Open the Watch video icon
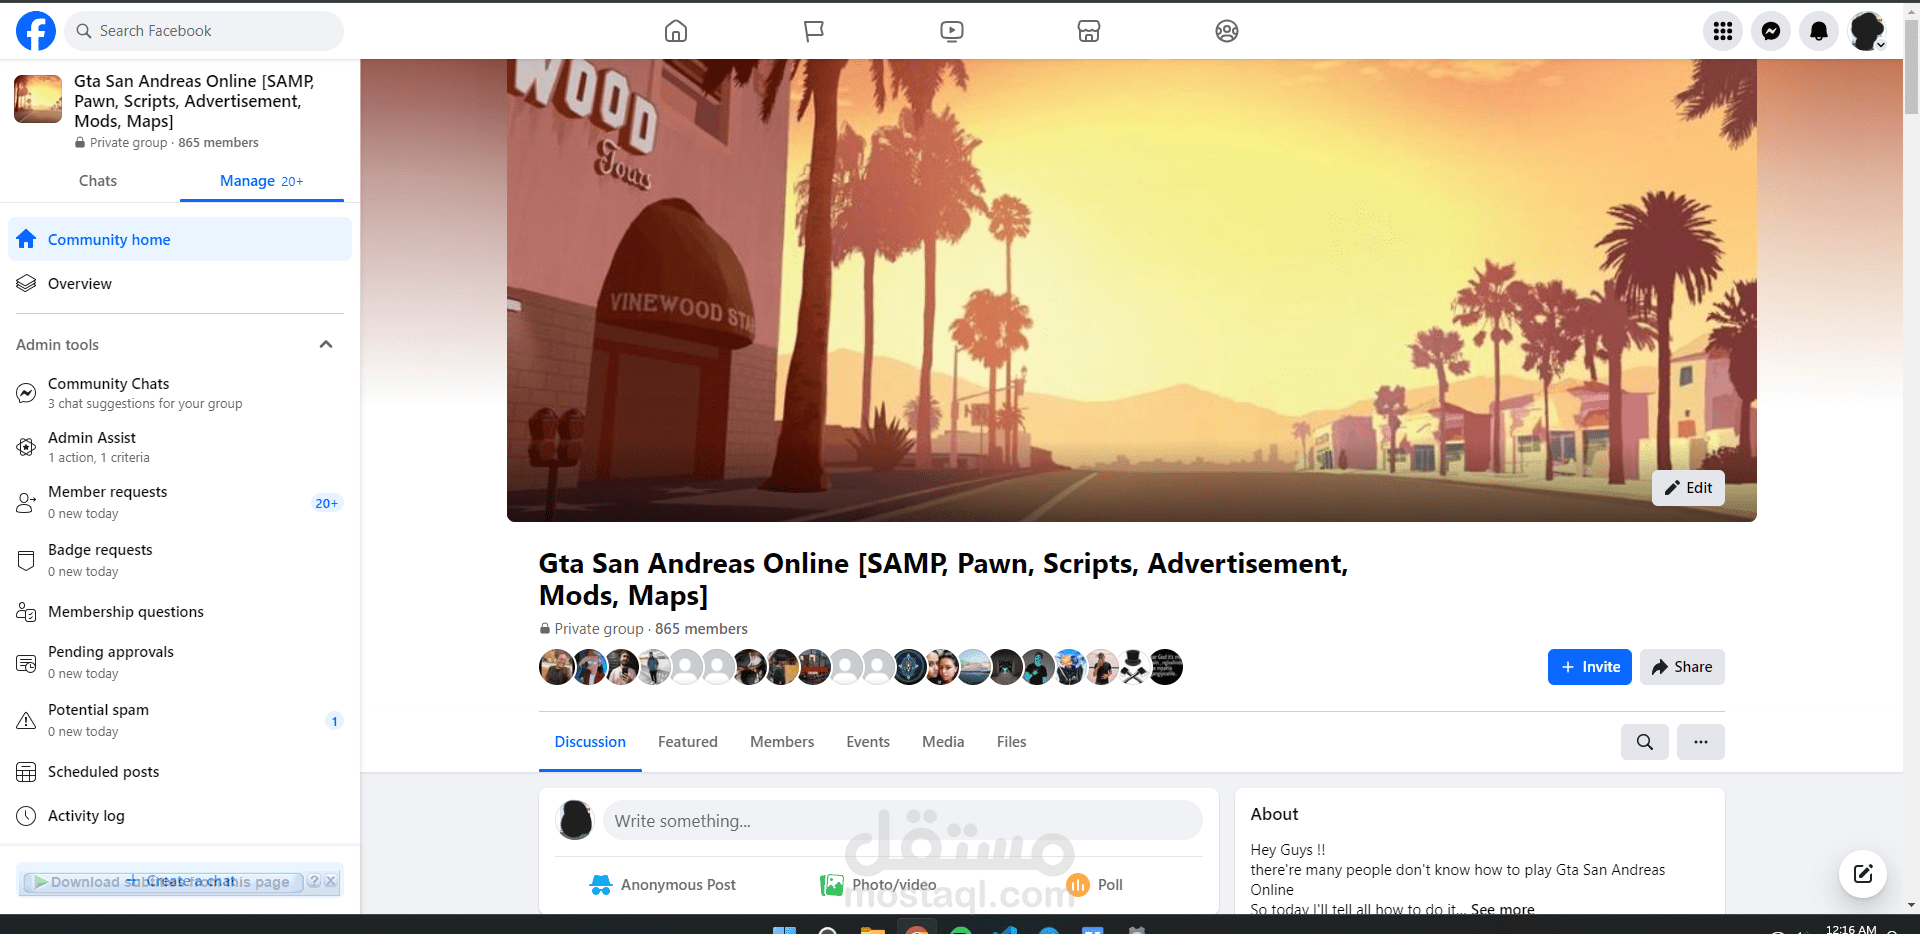Screen dimensions: 1920x934 pos(952,31)
